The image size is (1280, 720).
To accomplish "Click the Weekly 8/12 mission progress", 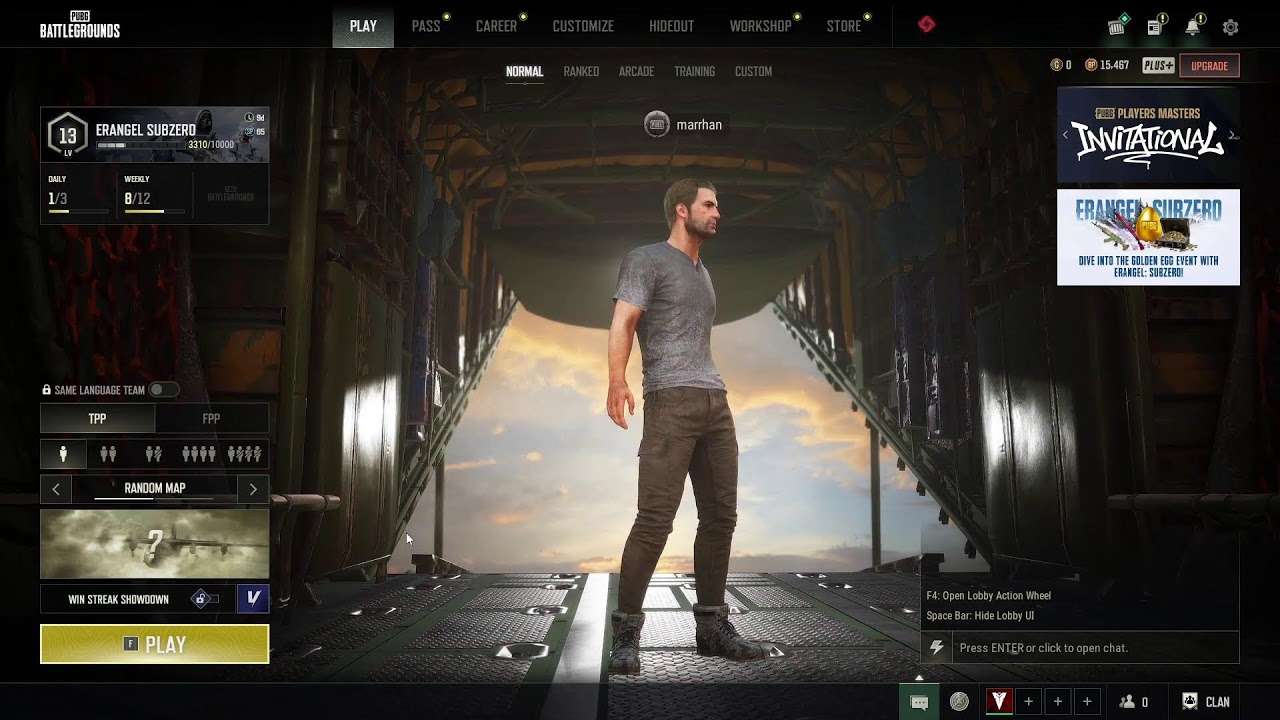I will tap(155, 195).
